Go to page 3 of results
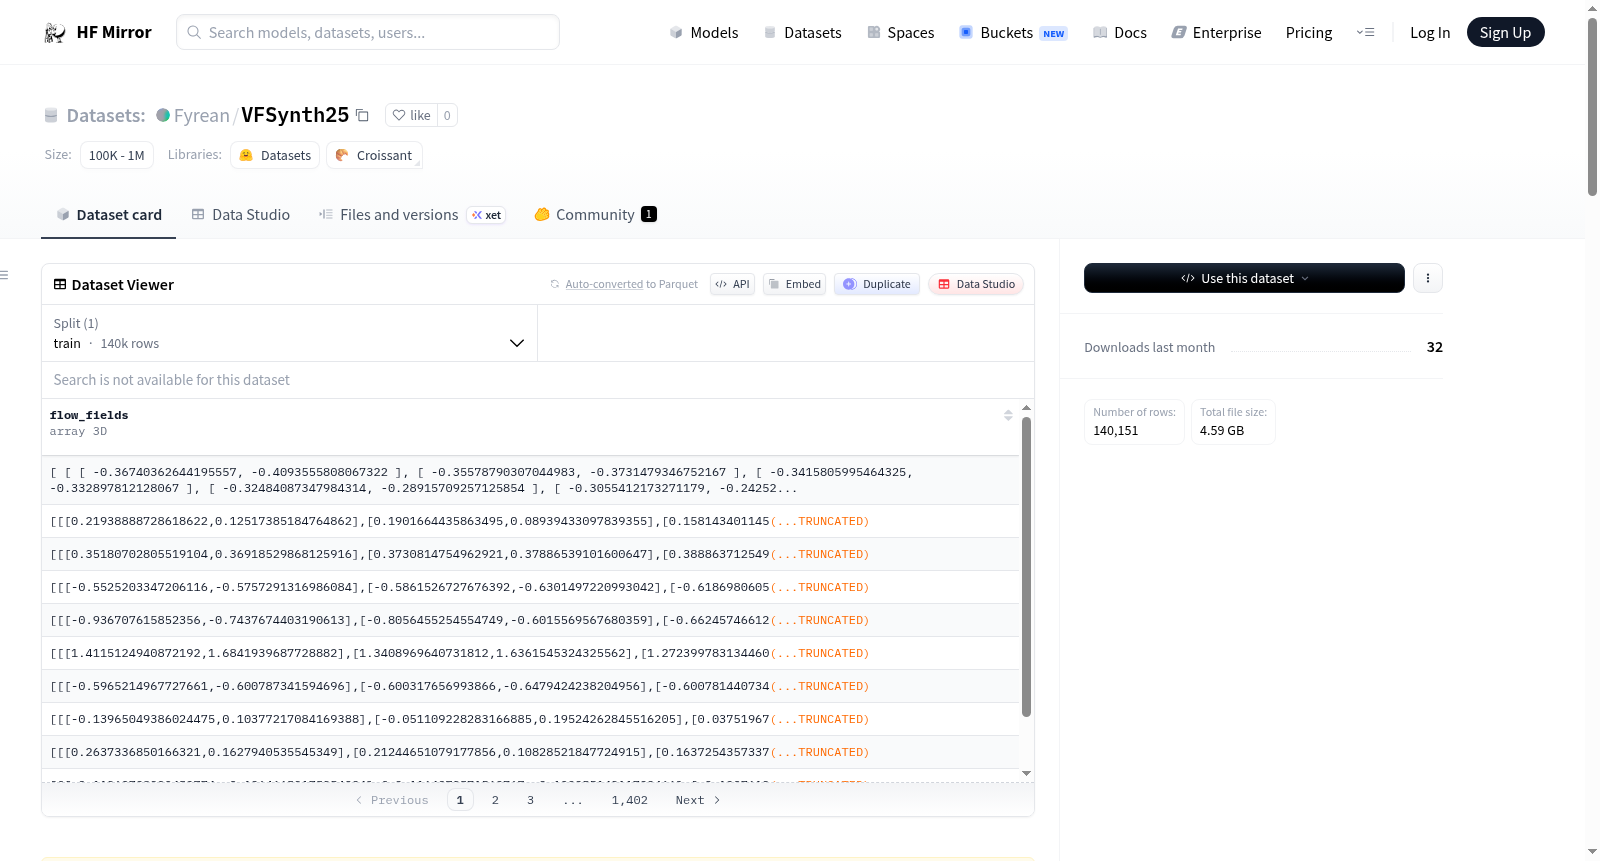The height and width of the screenshot is (861, 1600). coord(530,800)
